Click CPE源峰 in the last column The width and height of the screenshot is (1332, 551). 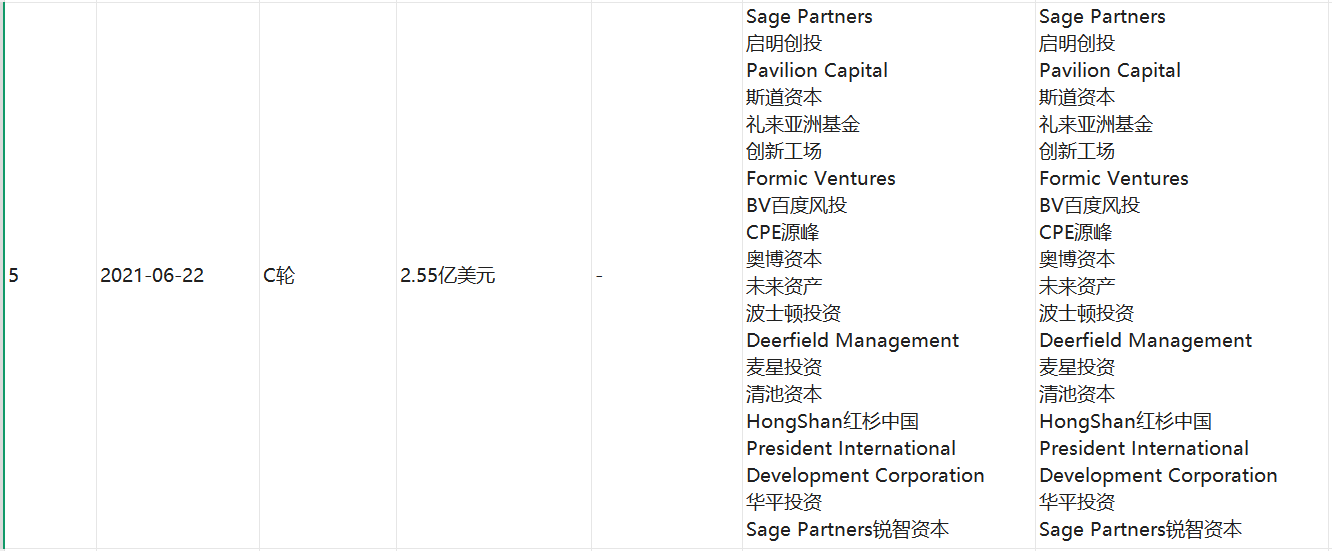(1079, 233)
